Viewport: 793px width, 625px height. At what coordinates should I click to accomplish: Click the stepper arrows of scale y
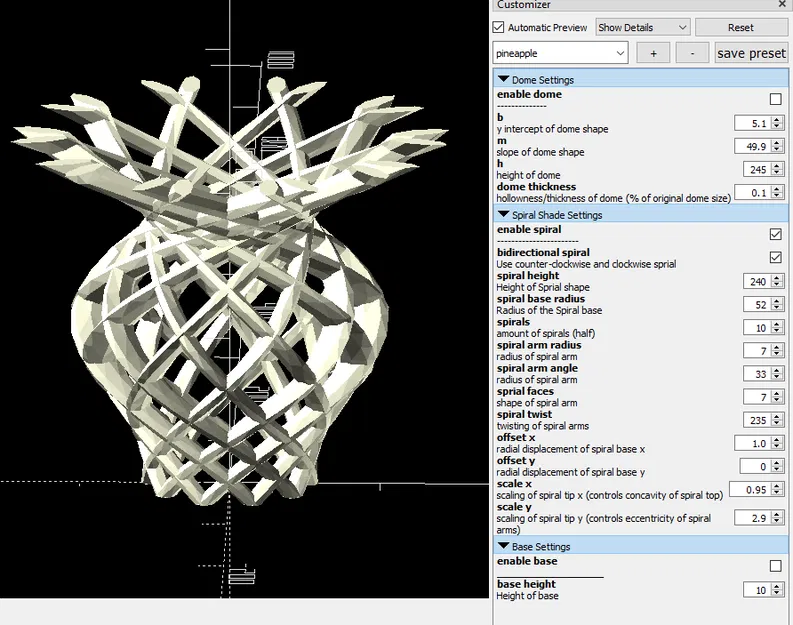[777, 518]
